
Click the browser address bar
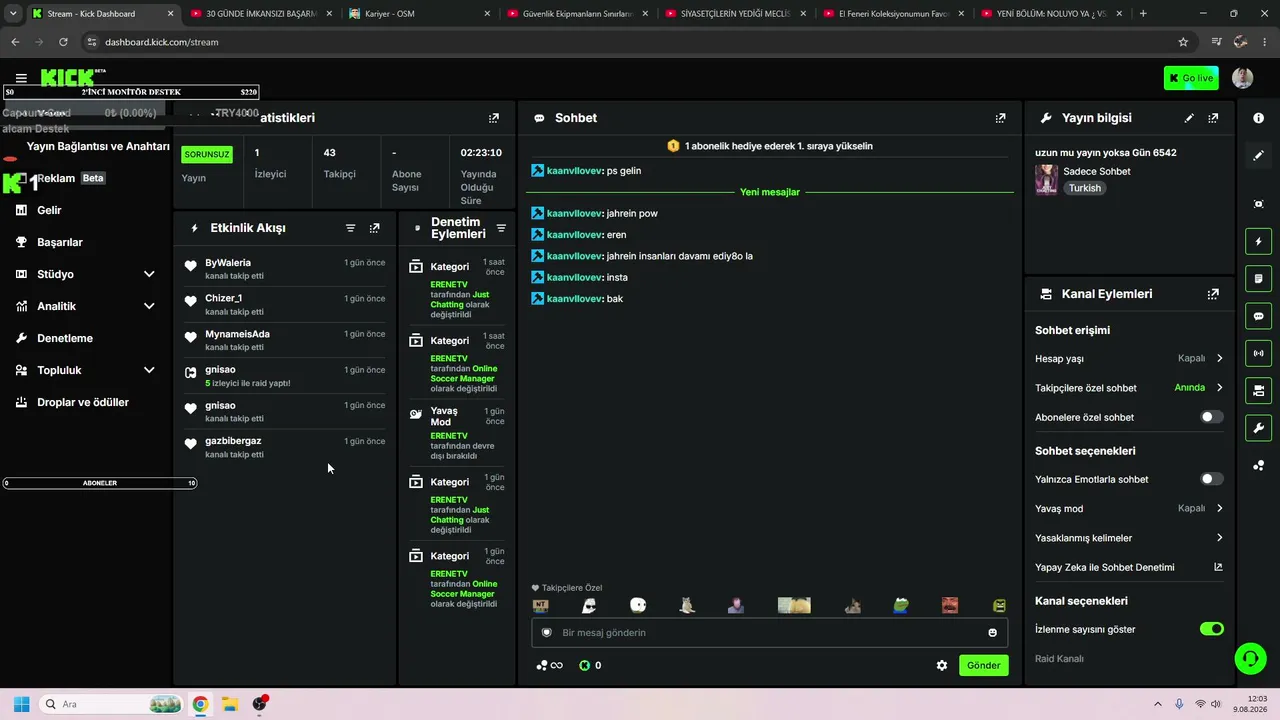click(630, 42)
